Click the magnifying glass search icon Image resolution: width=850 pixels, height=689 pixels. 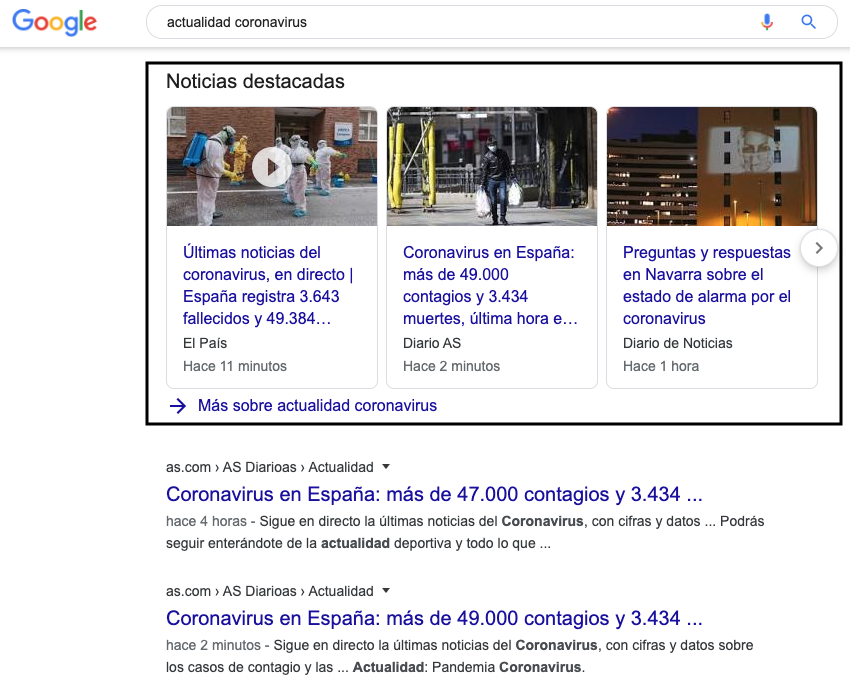pos(806,22)
